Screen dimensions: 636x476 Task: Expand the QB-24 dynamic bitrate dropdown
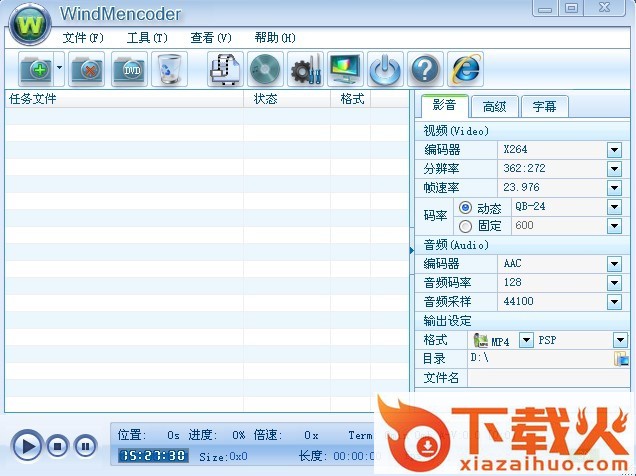tap(614, 207)
